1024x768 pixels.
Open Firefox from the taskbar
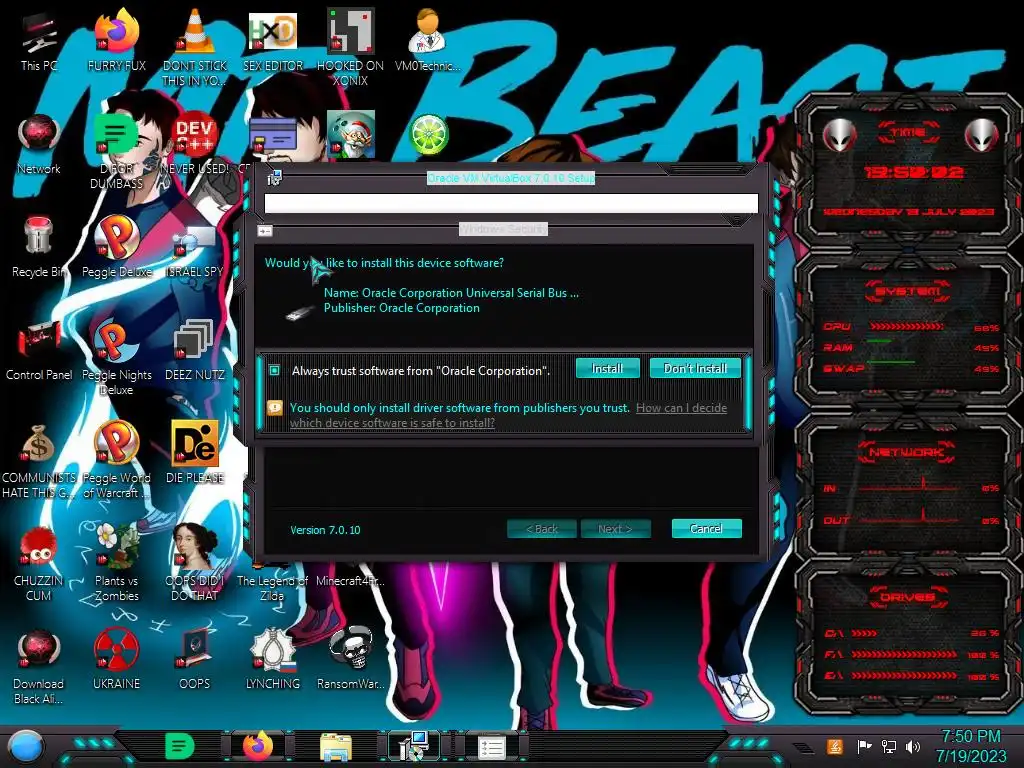258,746
